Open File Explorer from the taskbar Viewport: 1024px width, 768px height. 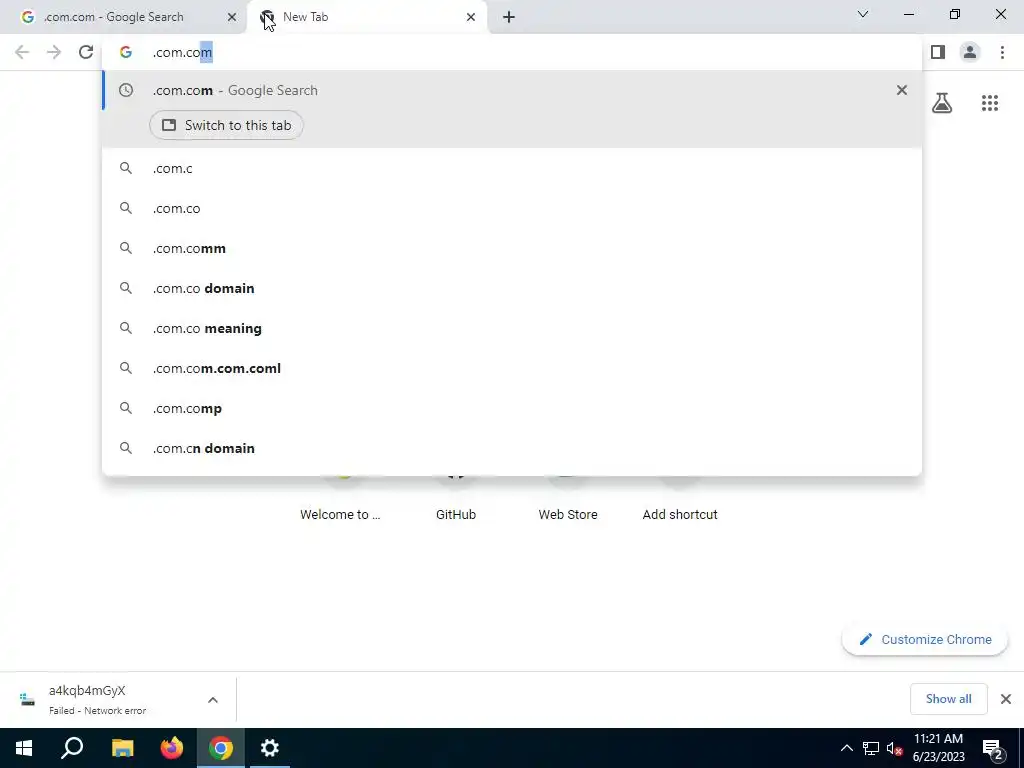(122, 748)
